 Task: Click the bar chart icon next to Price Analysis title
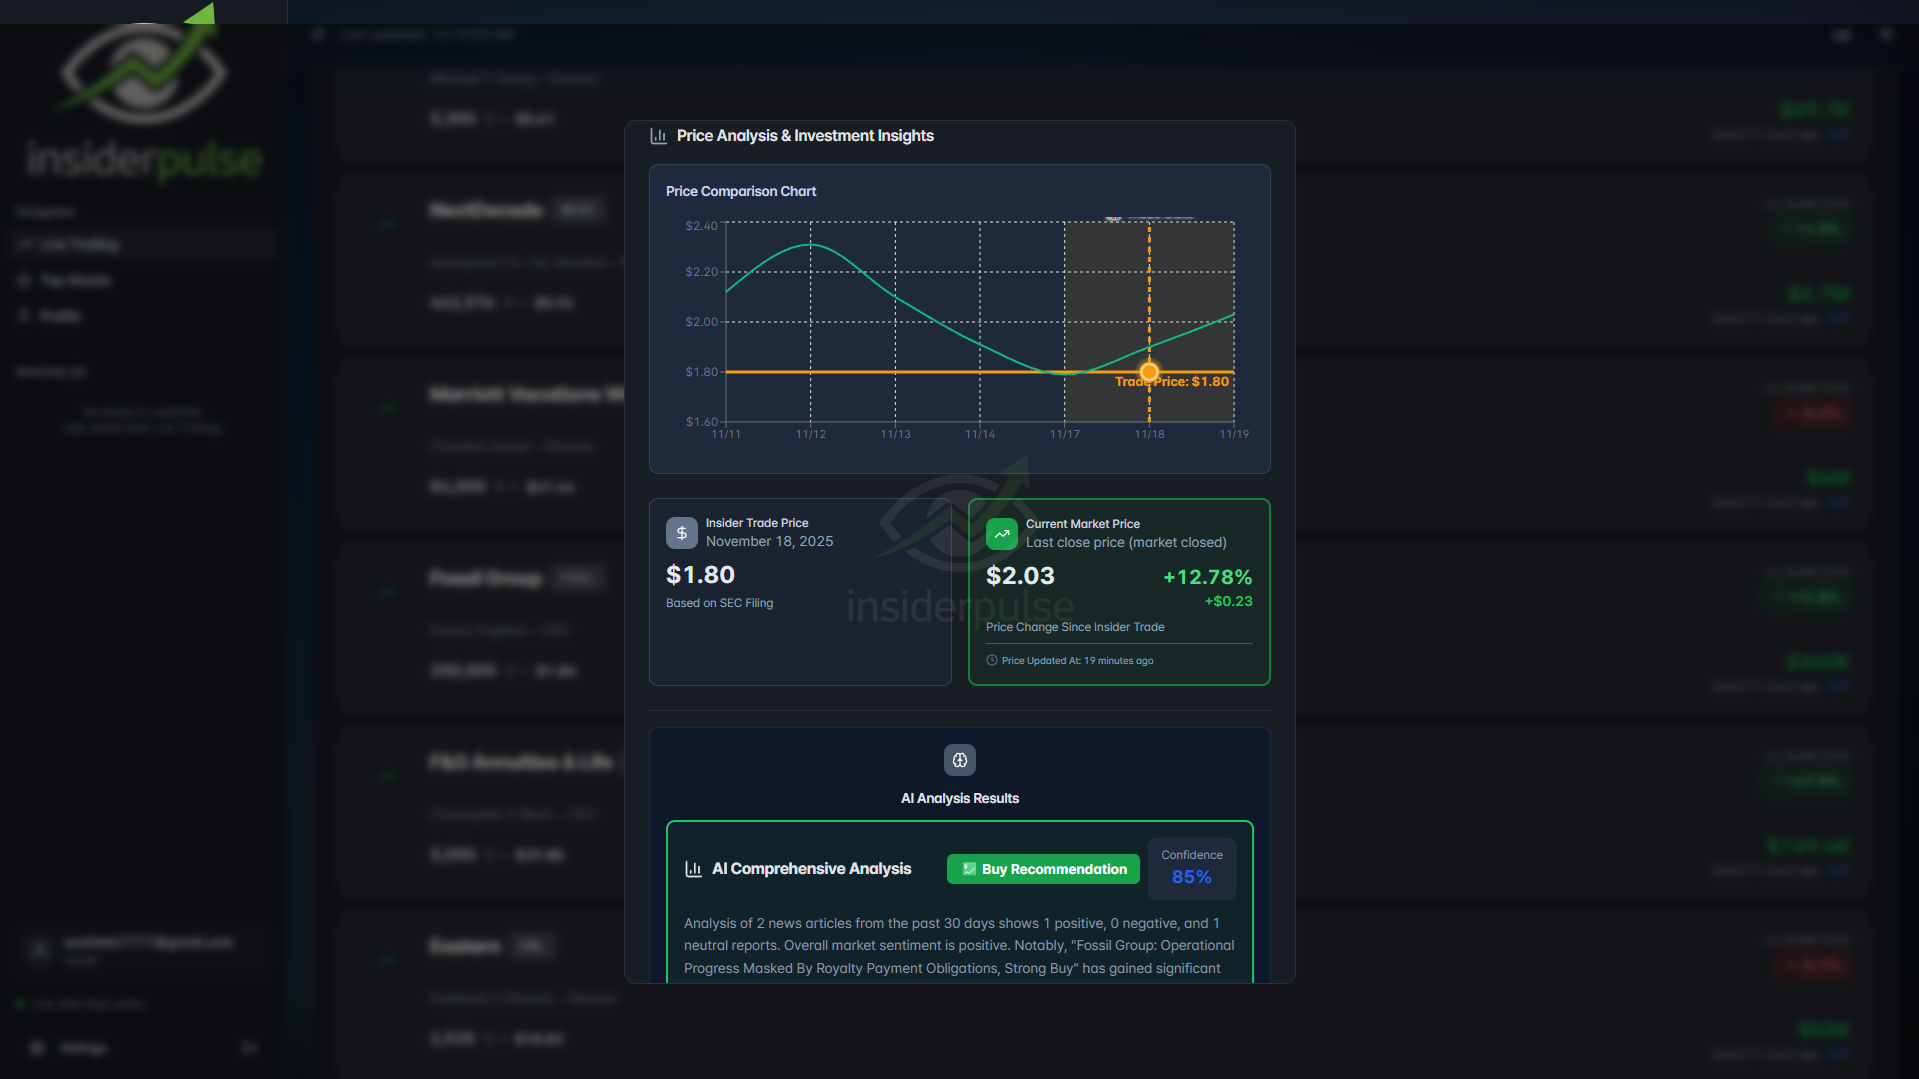[x=659, y=135]
